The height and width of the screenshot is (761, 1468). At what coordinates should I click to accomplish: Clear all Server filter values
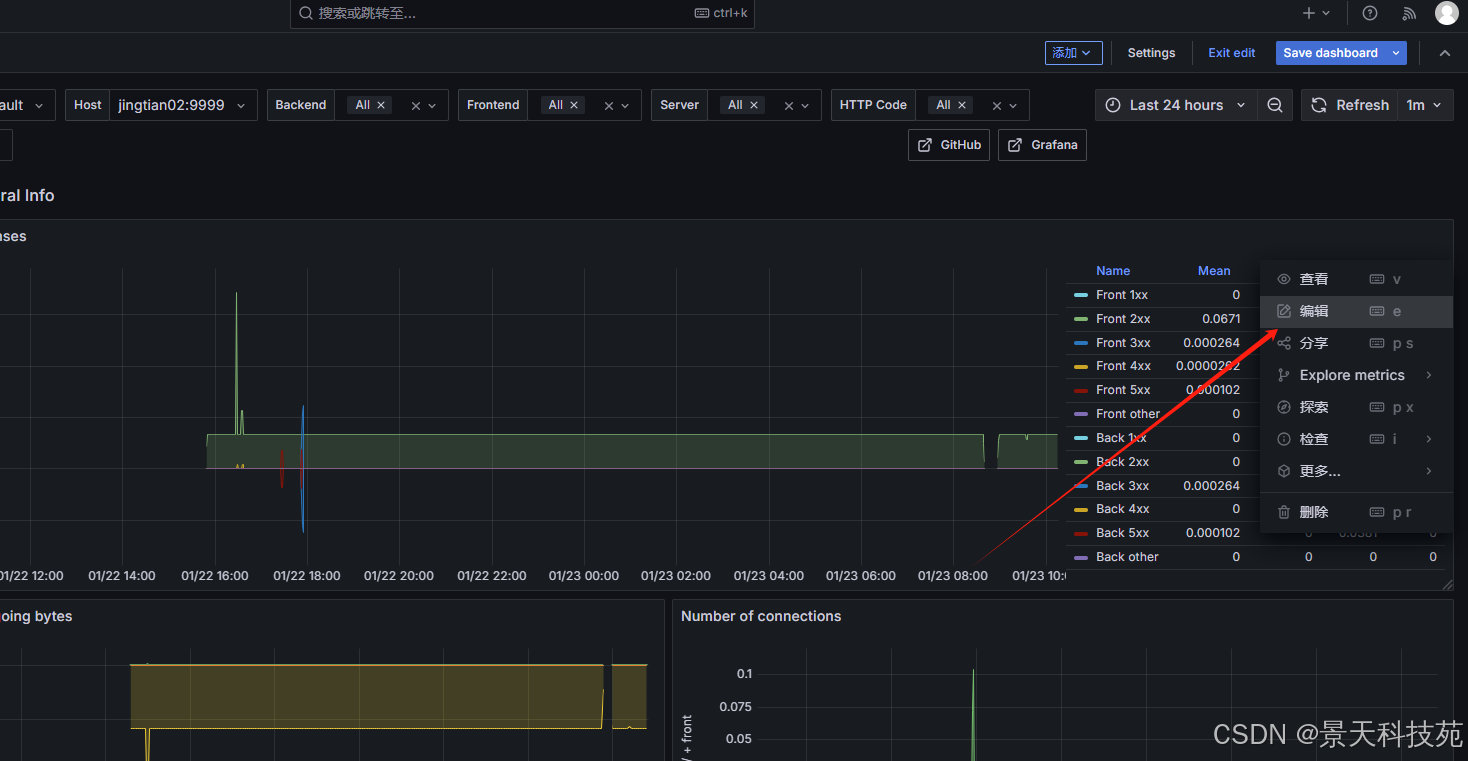tap(789, 105)
